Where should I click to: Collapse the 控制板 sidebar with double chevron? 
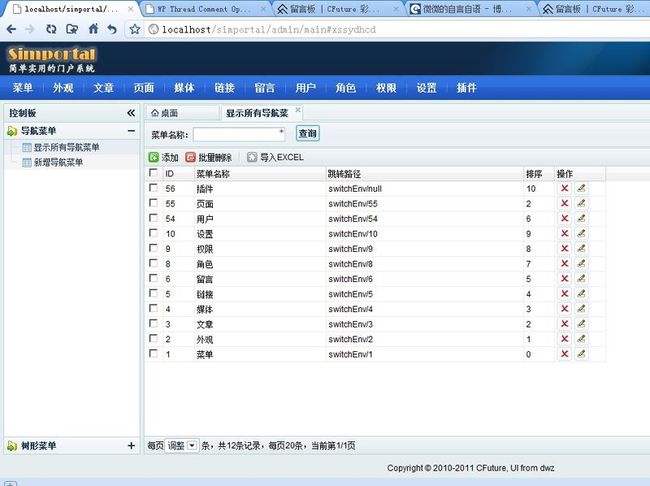(131, 113)
